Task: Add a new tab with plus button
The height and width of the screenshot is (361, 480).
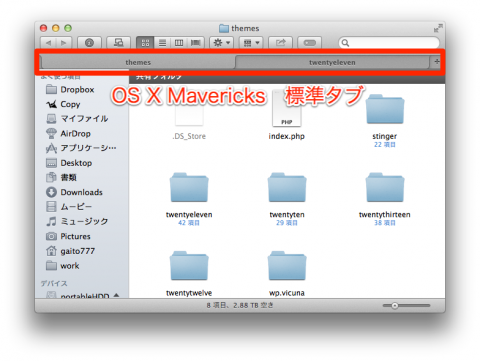Action: pos(437,62)
